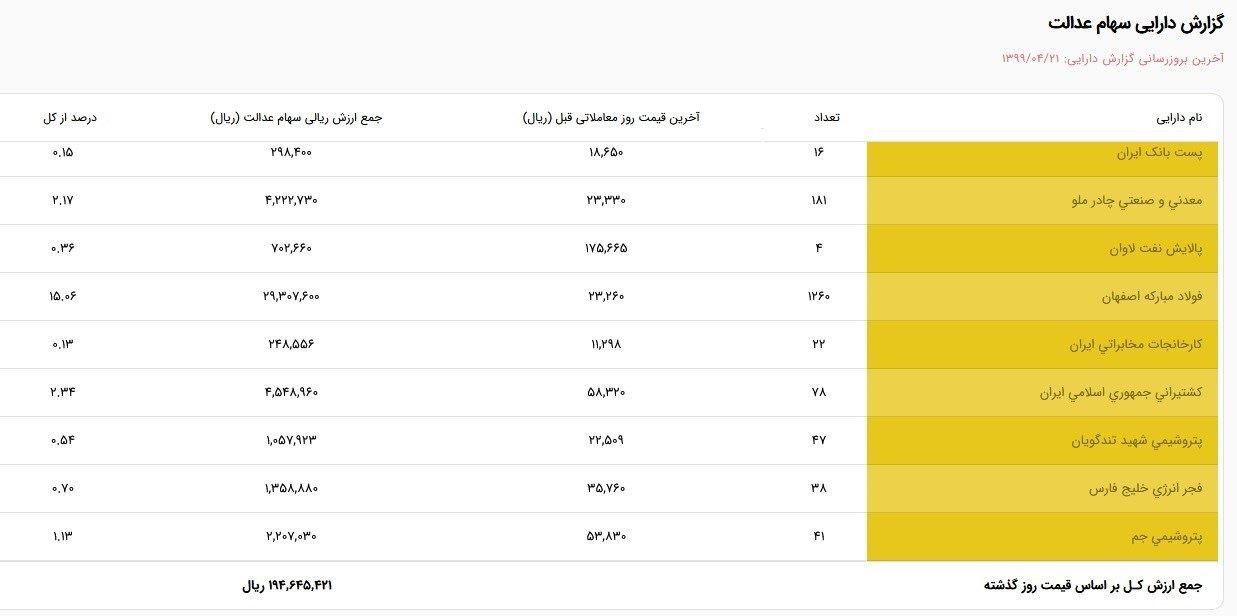The image size is (1237, 616).
Task: Click the 'جمع ارزش ریالی سهام عدالت' header
Action: coord(296,118)
